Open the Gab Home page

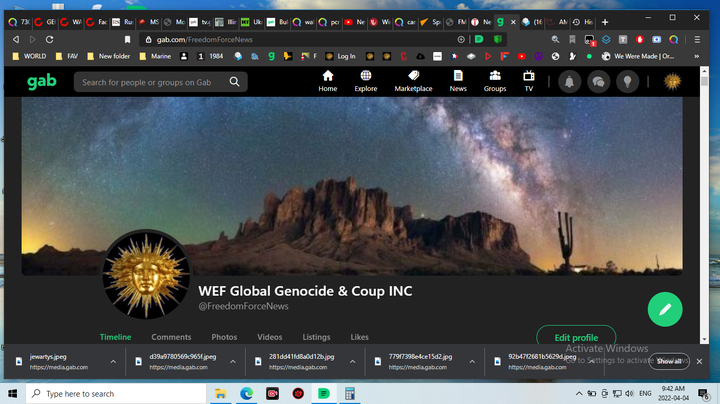[x=327, y=81]
